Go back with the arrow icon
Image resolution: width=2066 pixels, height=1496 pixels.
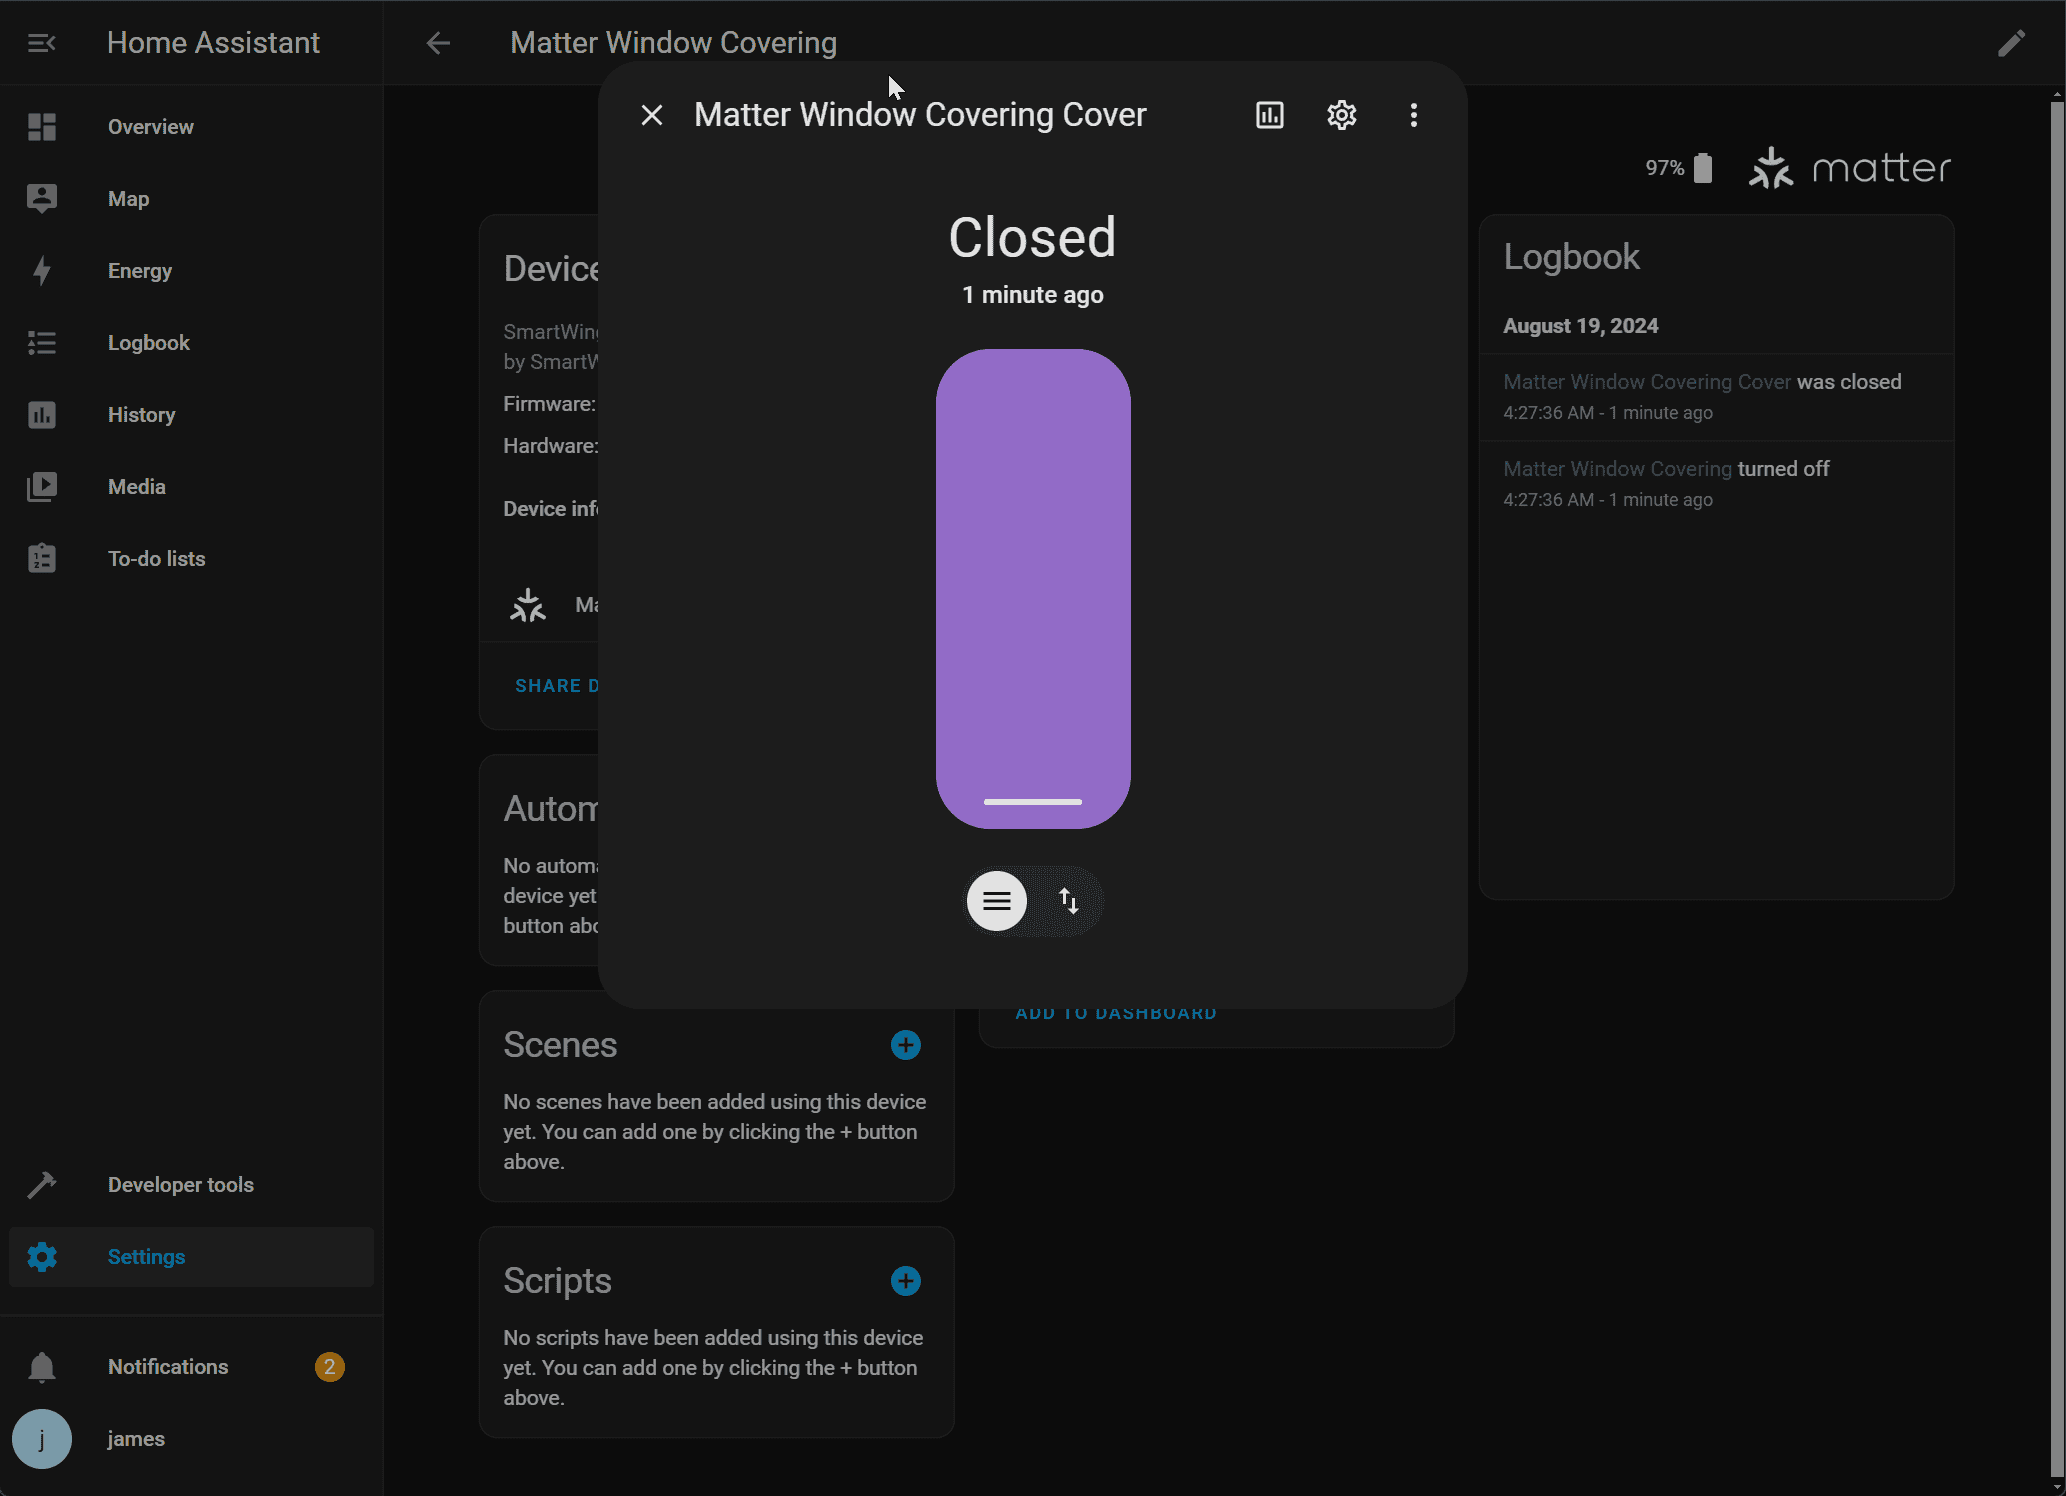pyautogui.click(x=438, y=43)
